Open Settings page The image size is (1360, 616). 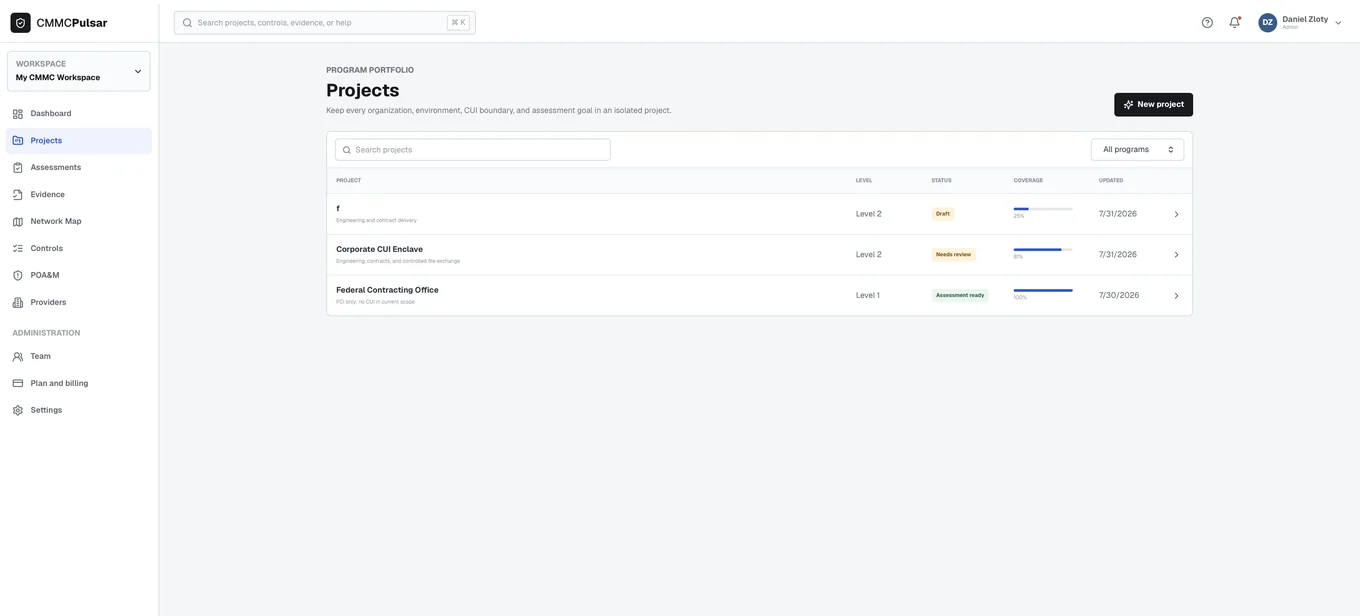coord(79,411)
